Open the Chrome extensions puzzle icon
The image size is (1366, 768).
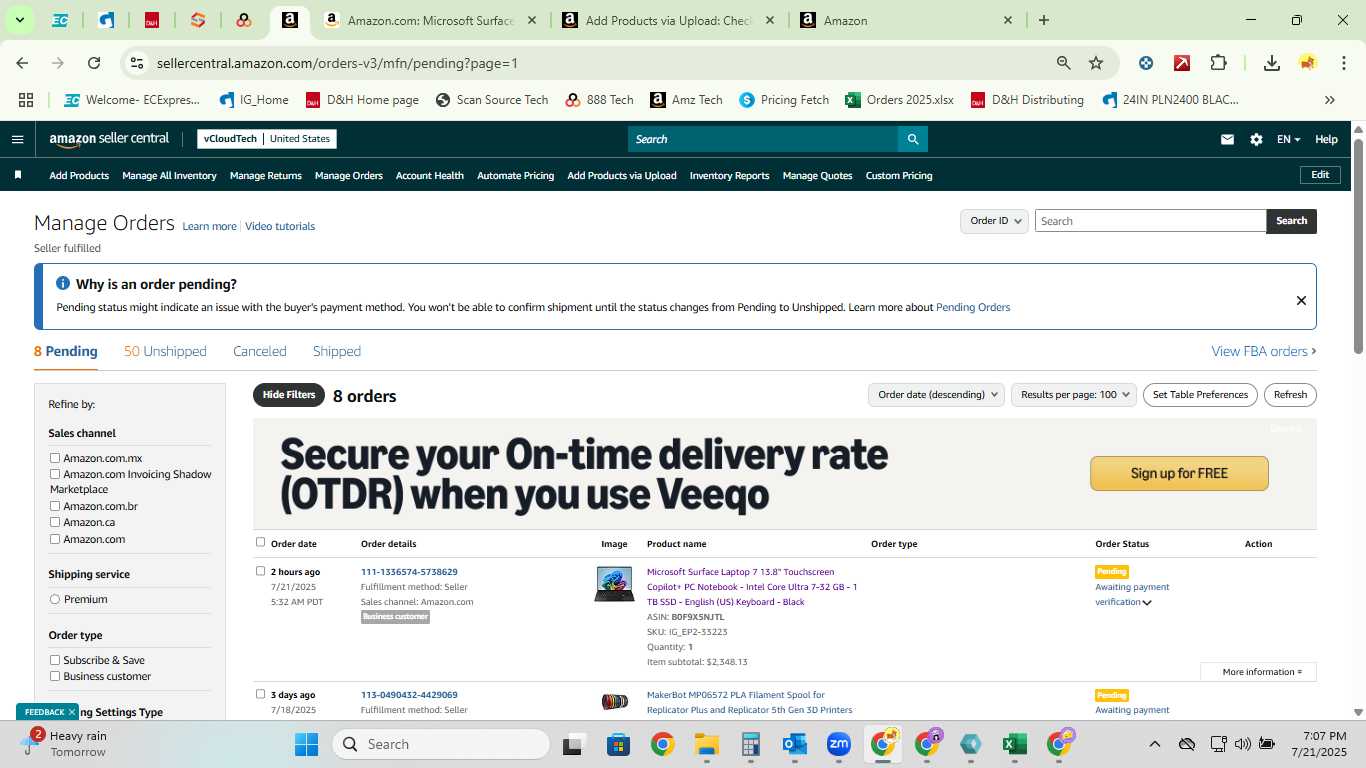coord(1218,63)
